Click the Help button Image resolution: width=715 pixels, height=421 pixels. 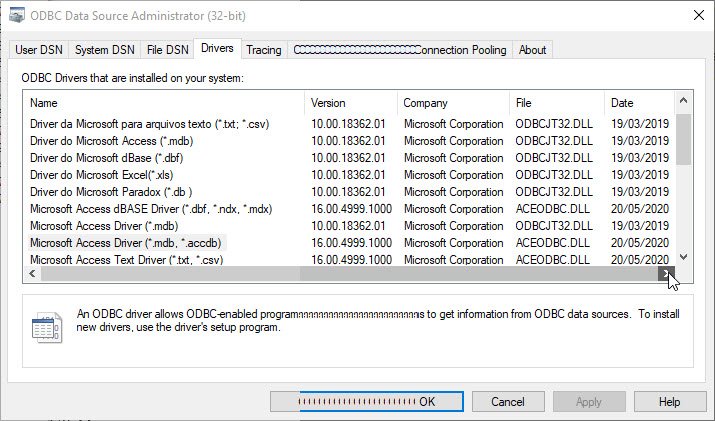[x=669, y=401]
